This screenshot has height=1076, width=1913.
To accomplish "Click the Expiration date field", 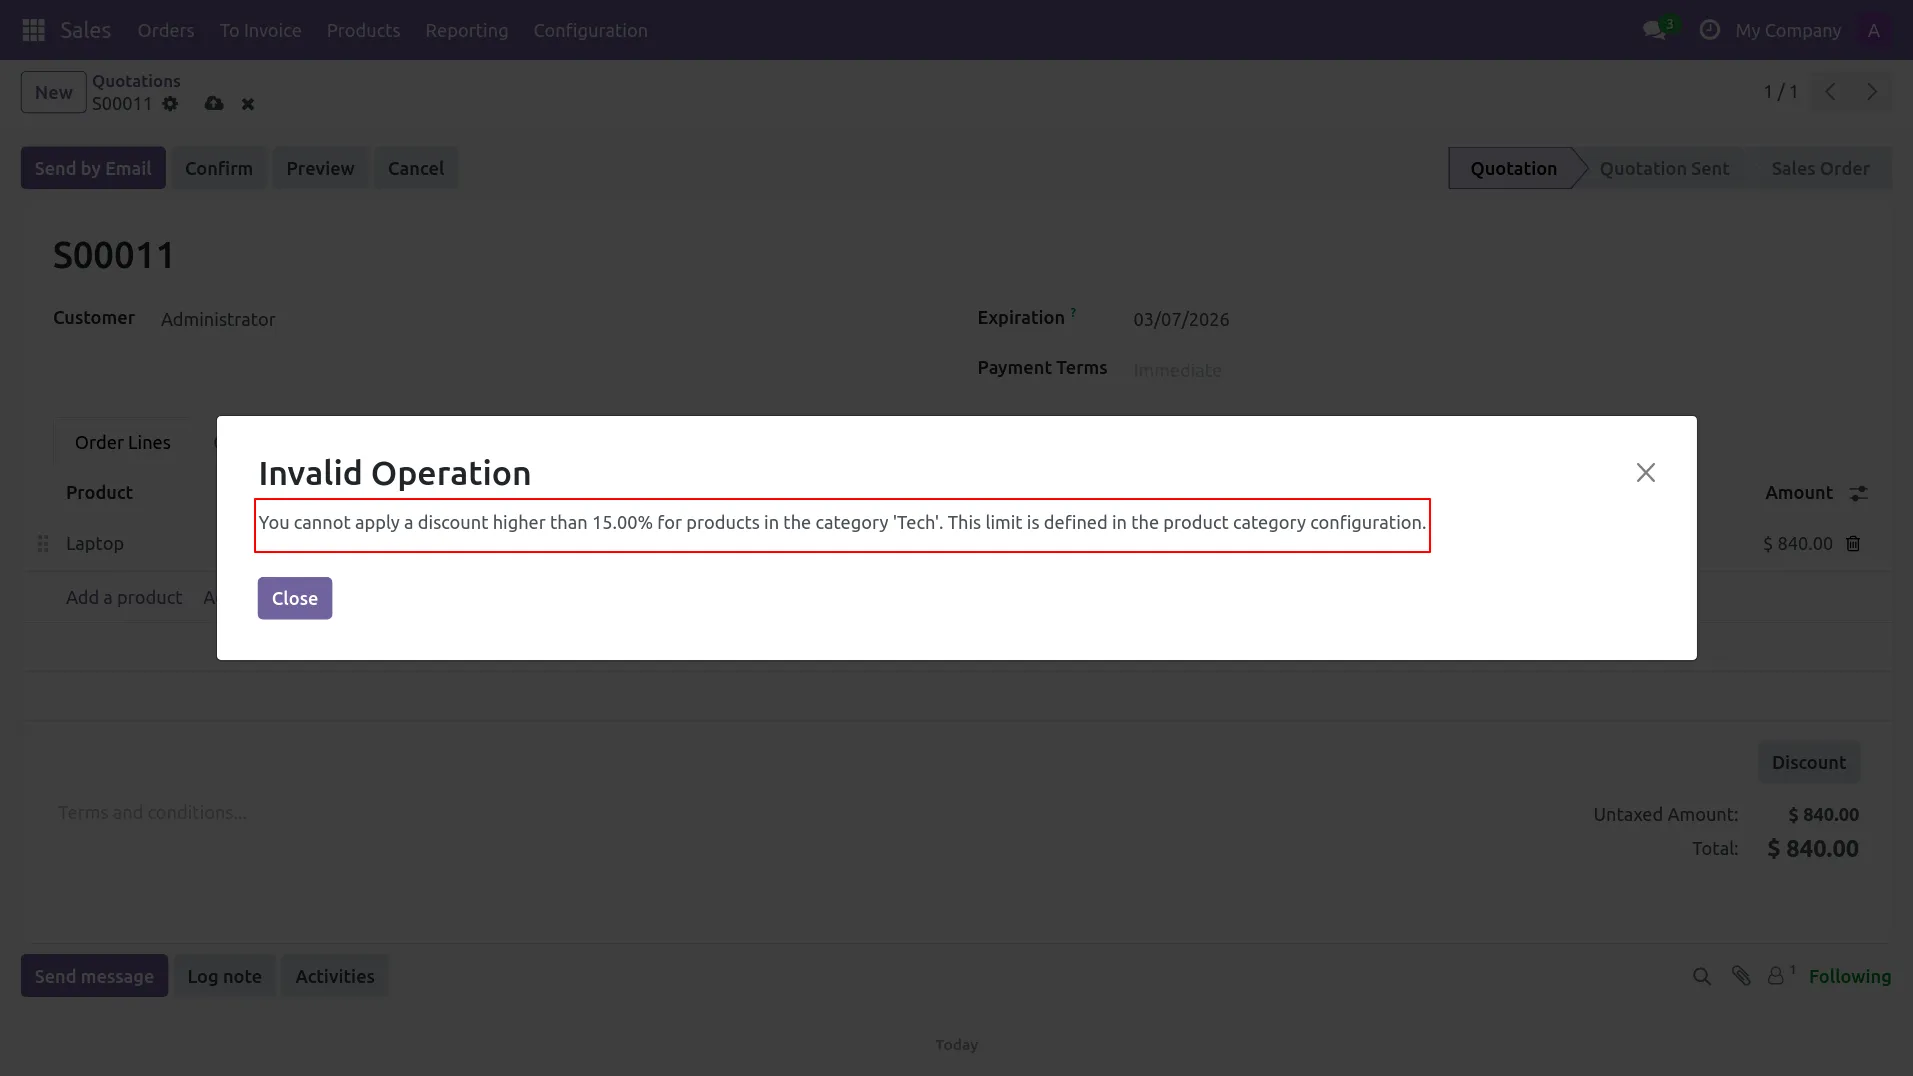I will (1181, 319).
